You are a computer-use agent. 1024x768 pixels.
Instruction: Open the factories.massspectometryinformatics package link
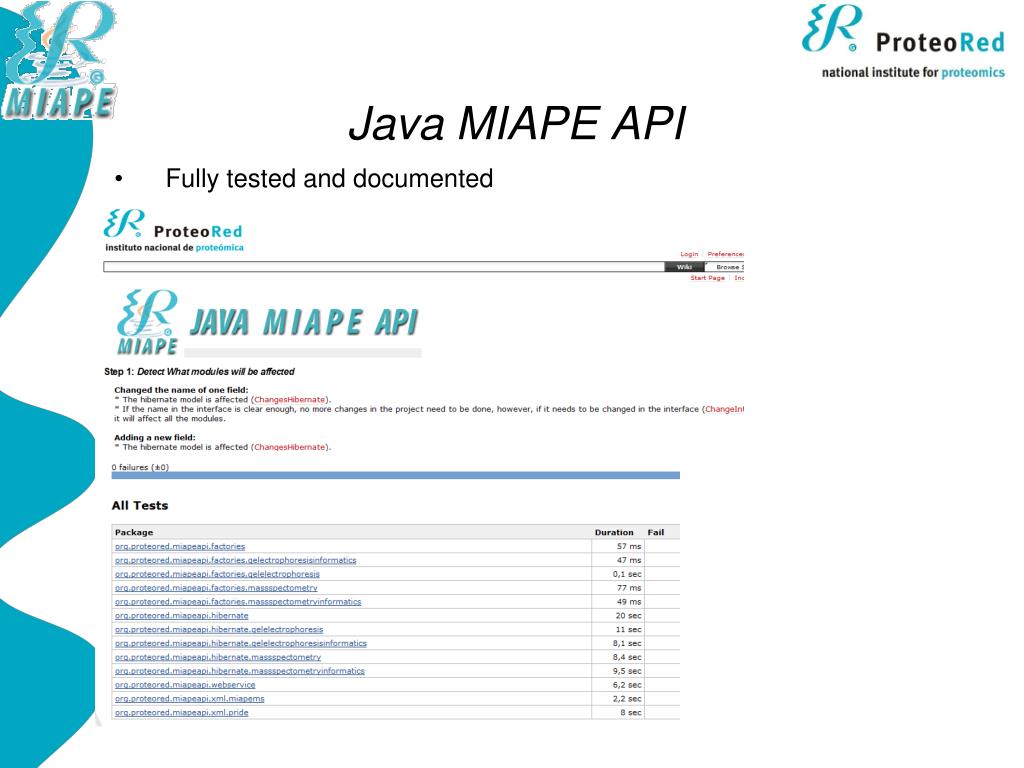[238, 601]
